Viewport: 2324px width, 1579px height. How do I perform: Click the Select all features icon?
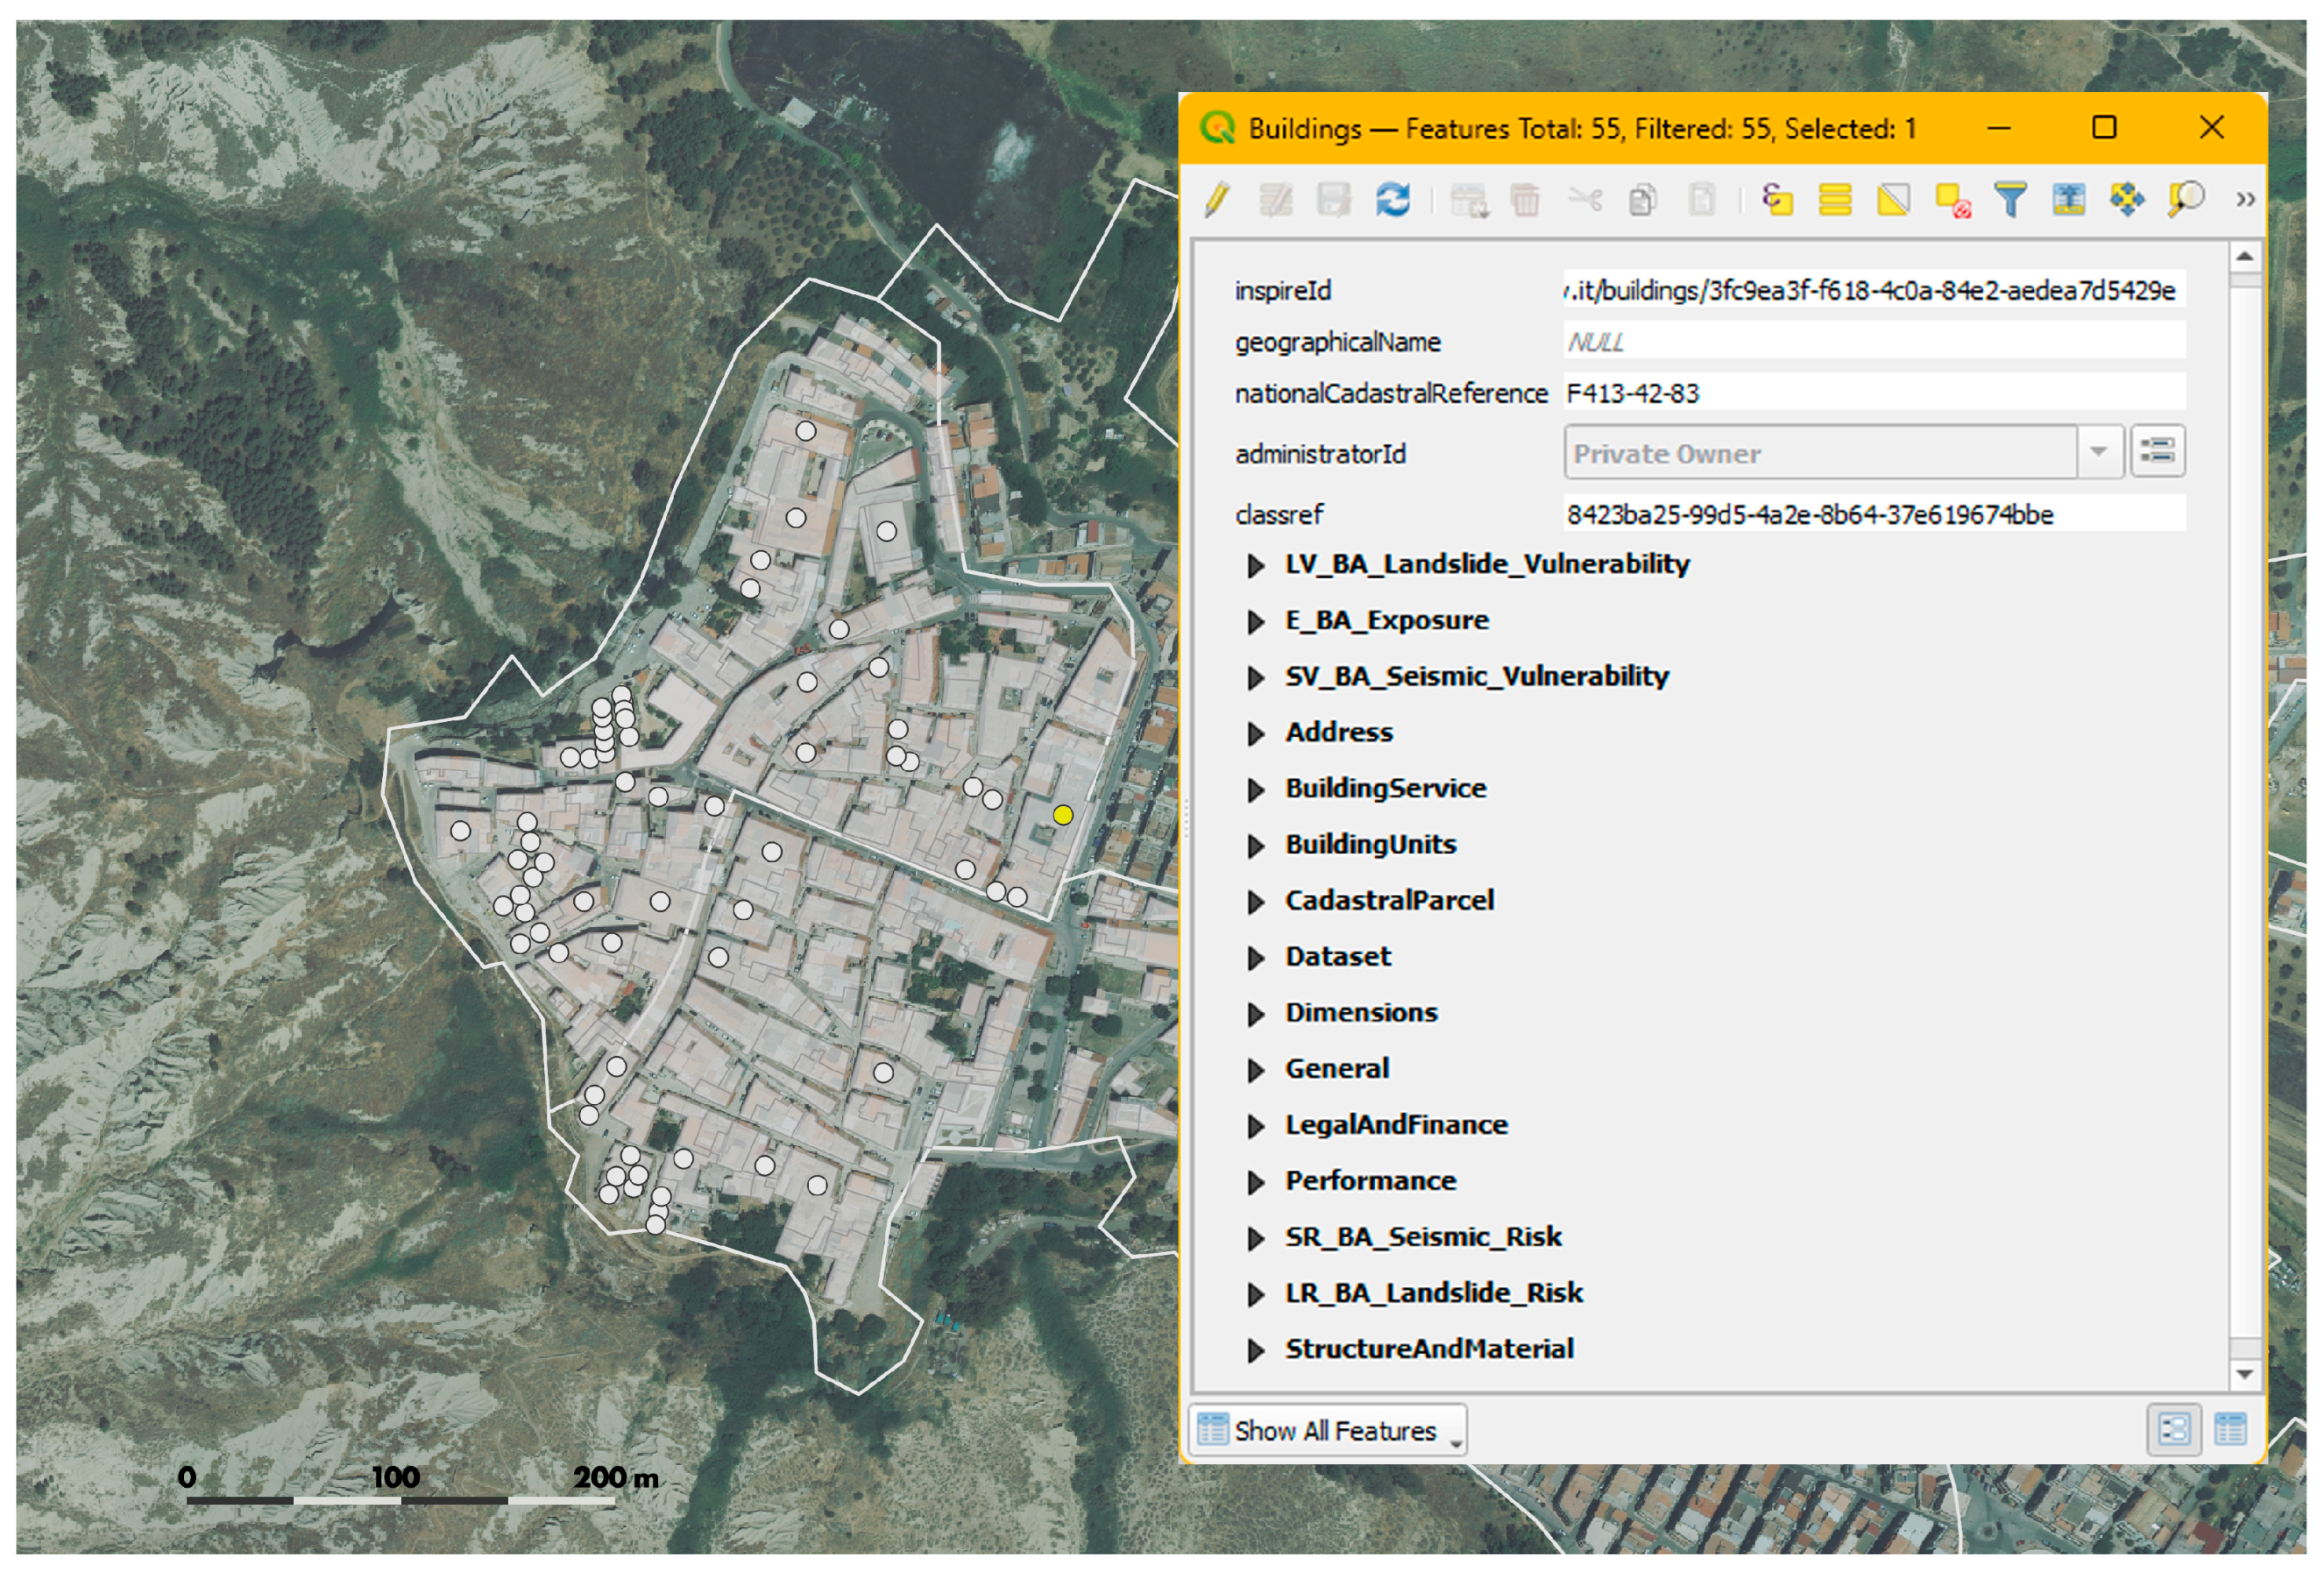1835,200
